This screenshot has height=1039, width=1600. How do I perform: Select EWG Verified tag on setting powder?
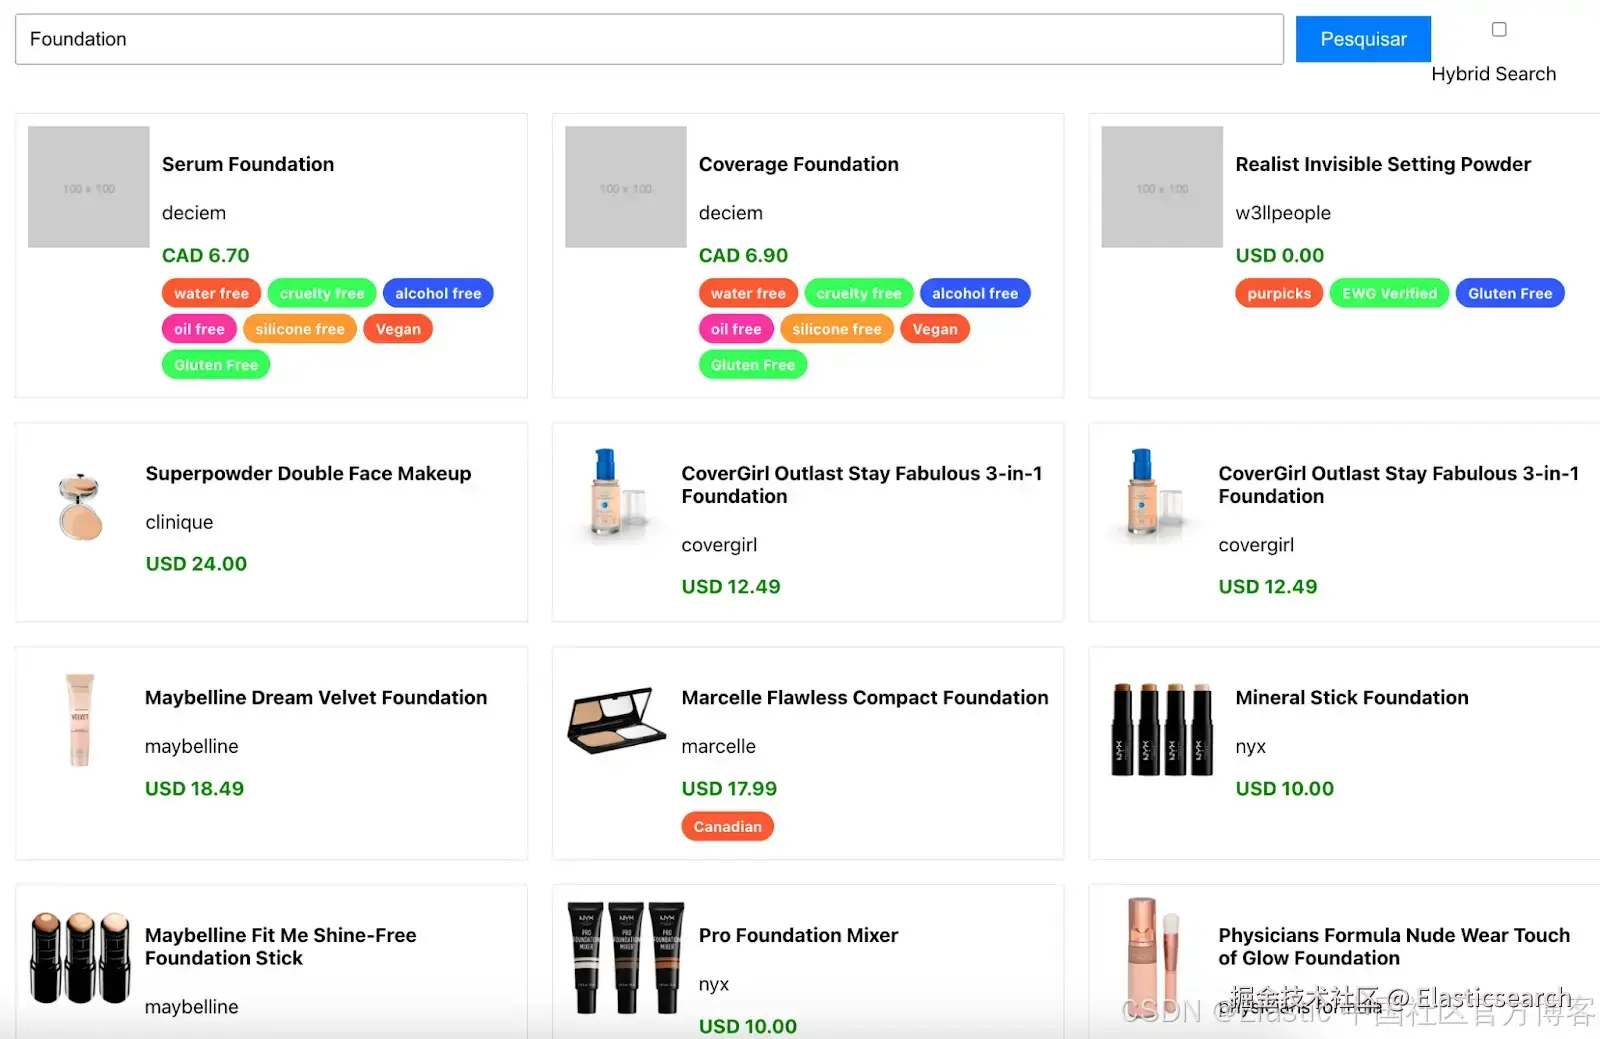point(1388,293)
